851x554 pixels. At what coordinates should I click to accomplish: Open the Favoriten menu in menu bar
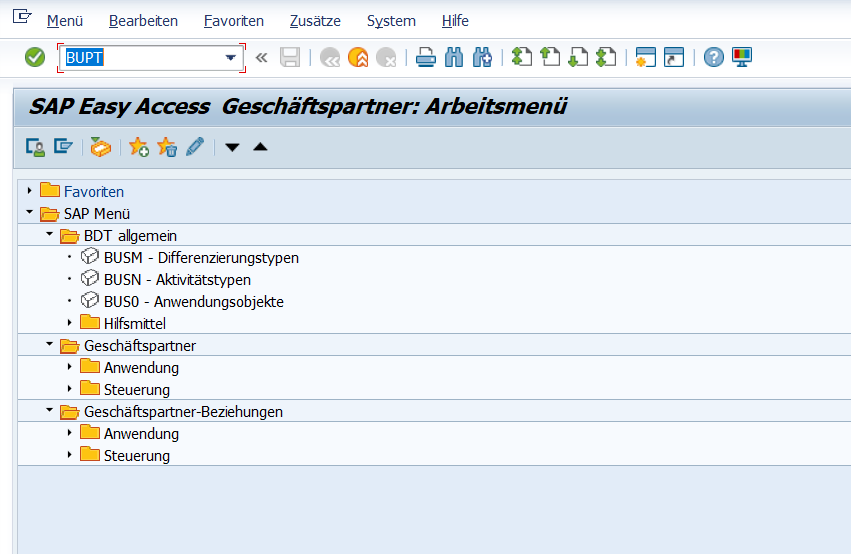tap(234, 21)
